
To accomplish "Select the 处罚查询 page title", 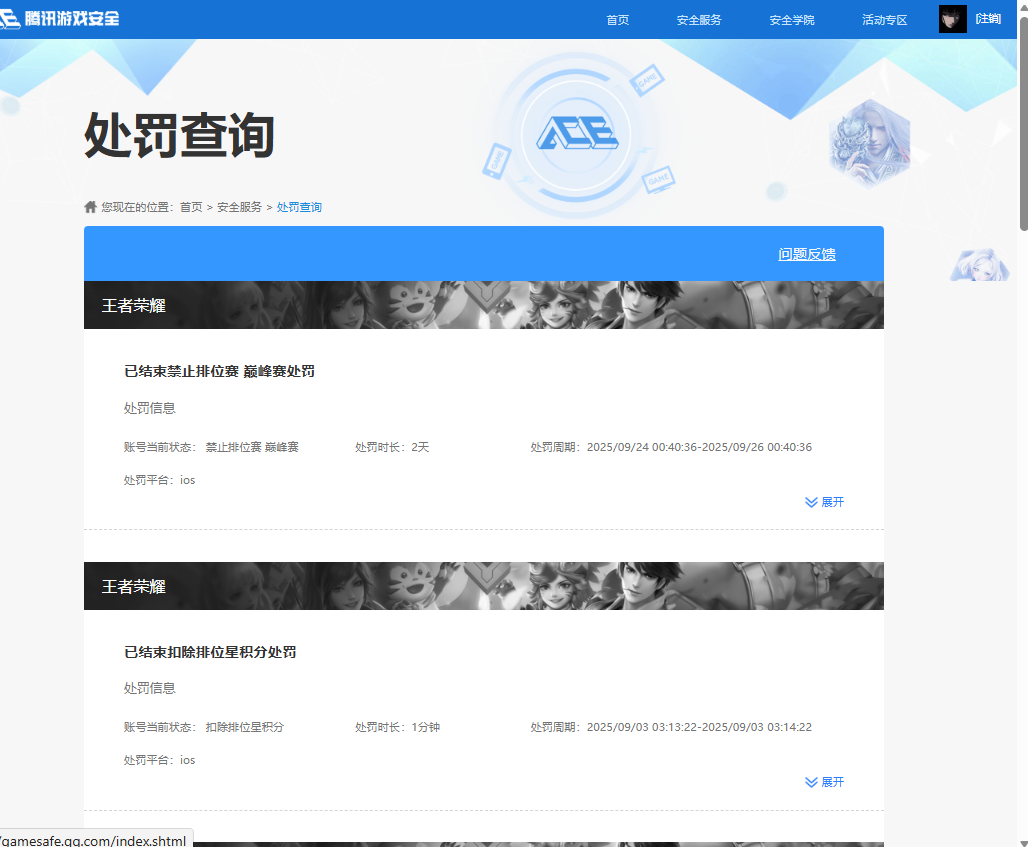I will coord(179,135).
